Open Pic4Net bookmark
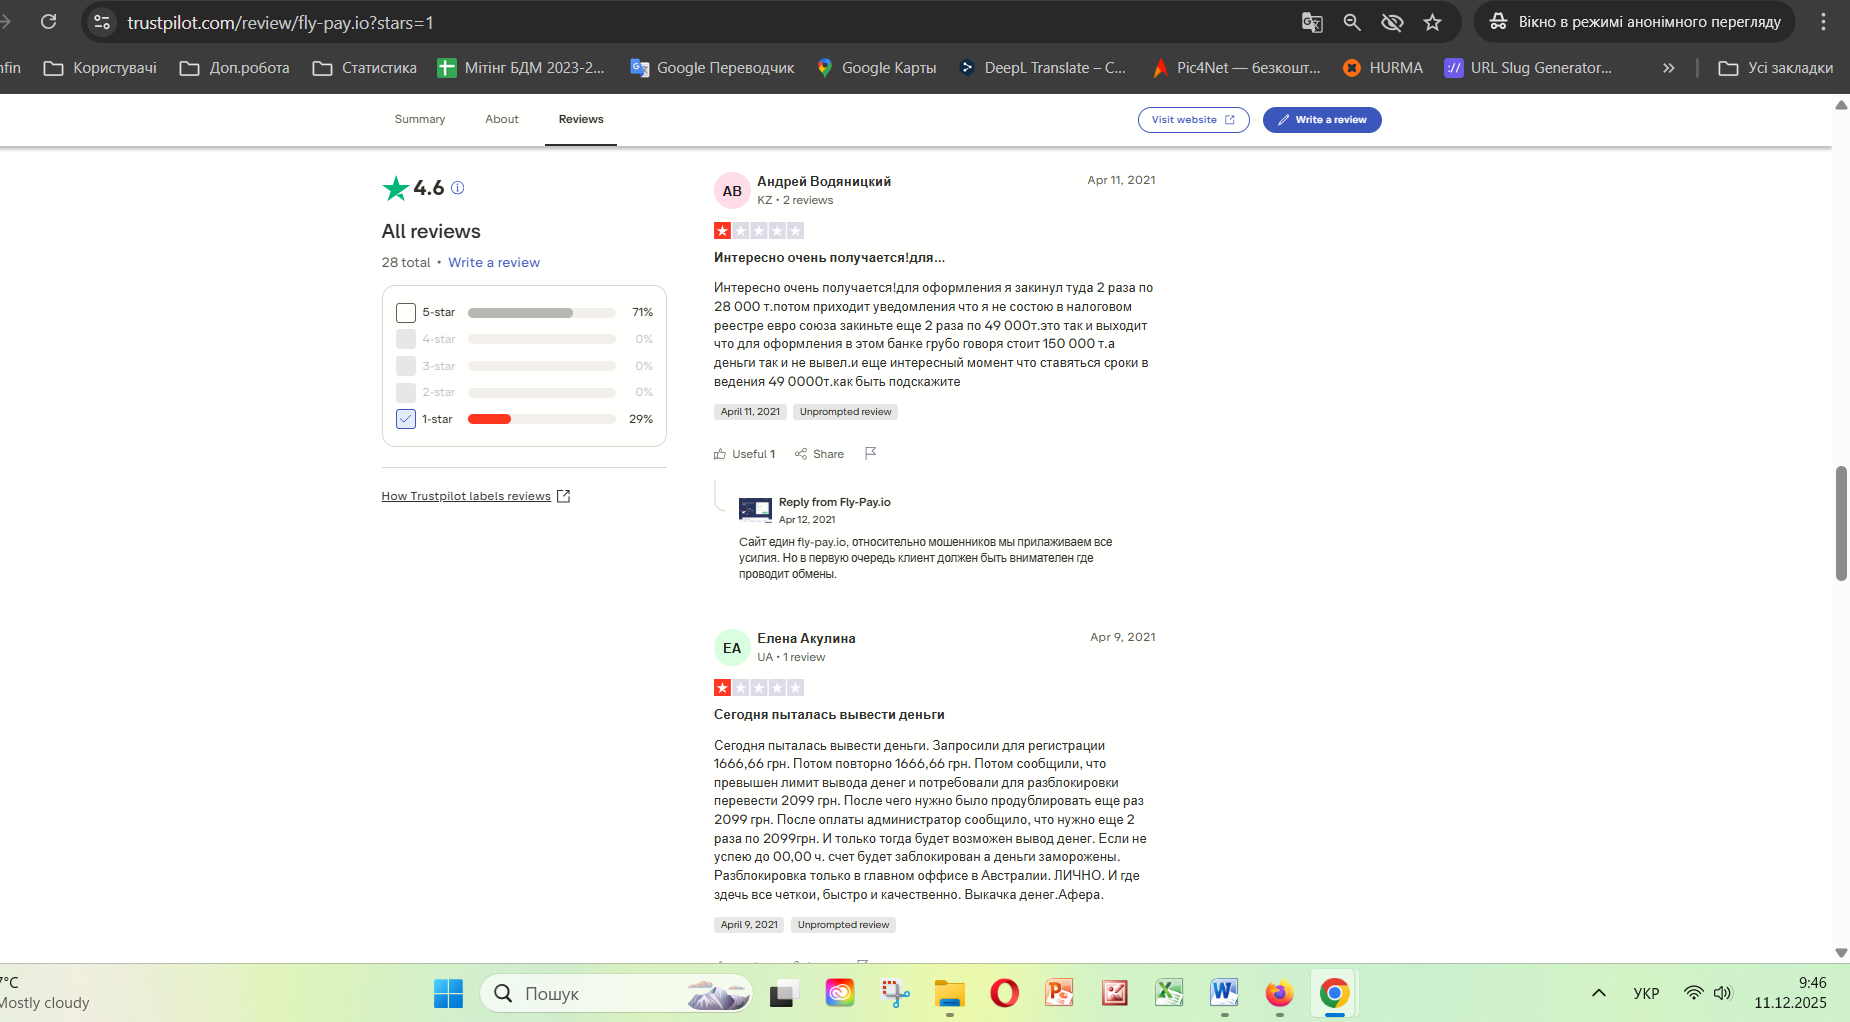Viewport: 1850px width, 1022px height. (x=1236, y=68)
